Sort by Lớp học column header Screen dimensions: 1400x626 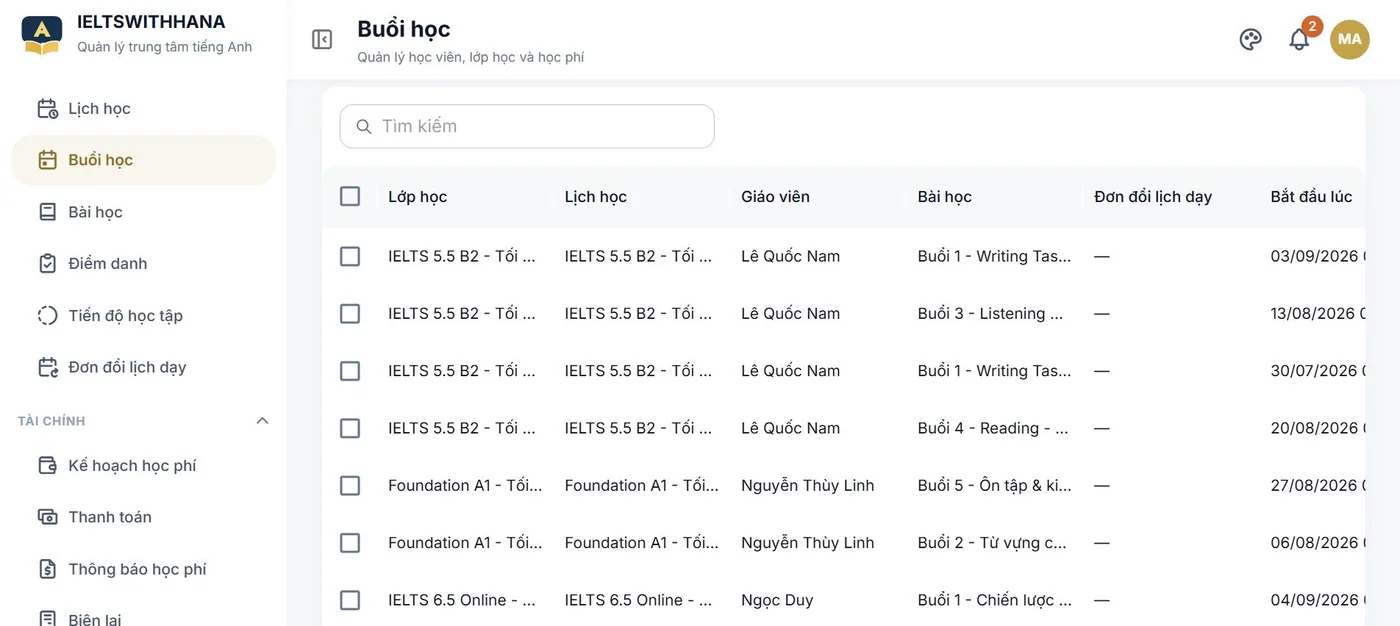[417, 197]
